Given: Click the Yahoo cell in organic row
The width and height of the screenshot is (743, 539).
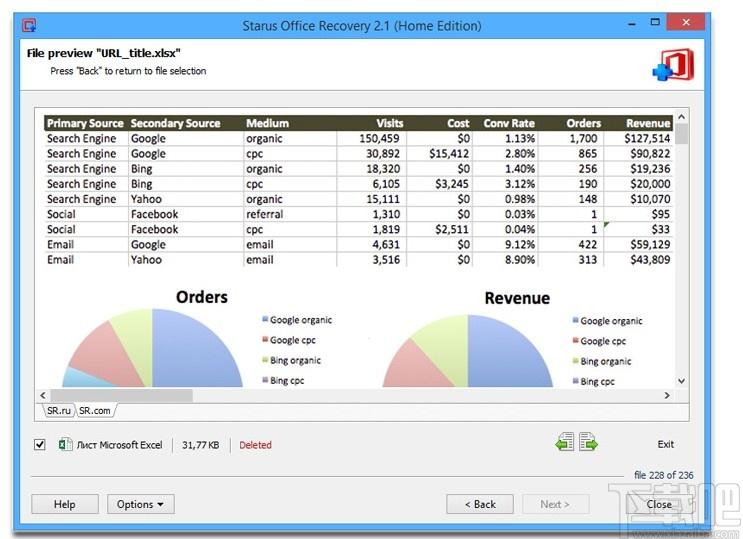Looking at the screenshot, I should [x=146, y=199].
